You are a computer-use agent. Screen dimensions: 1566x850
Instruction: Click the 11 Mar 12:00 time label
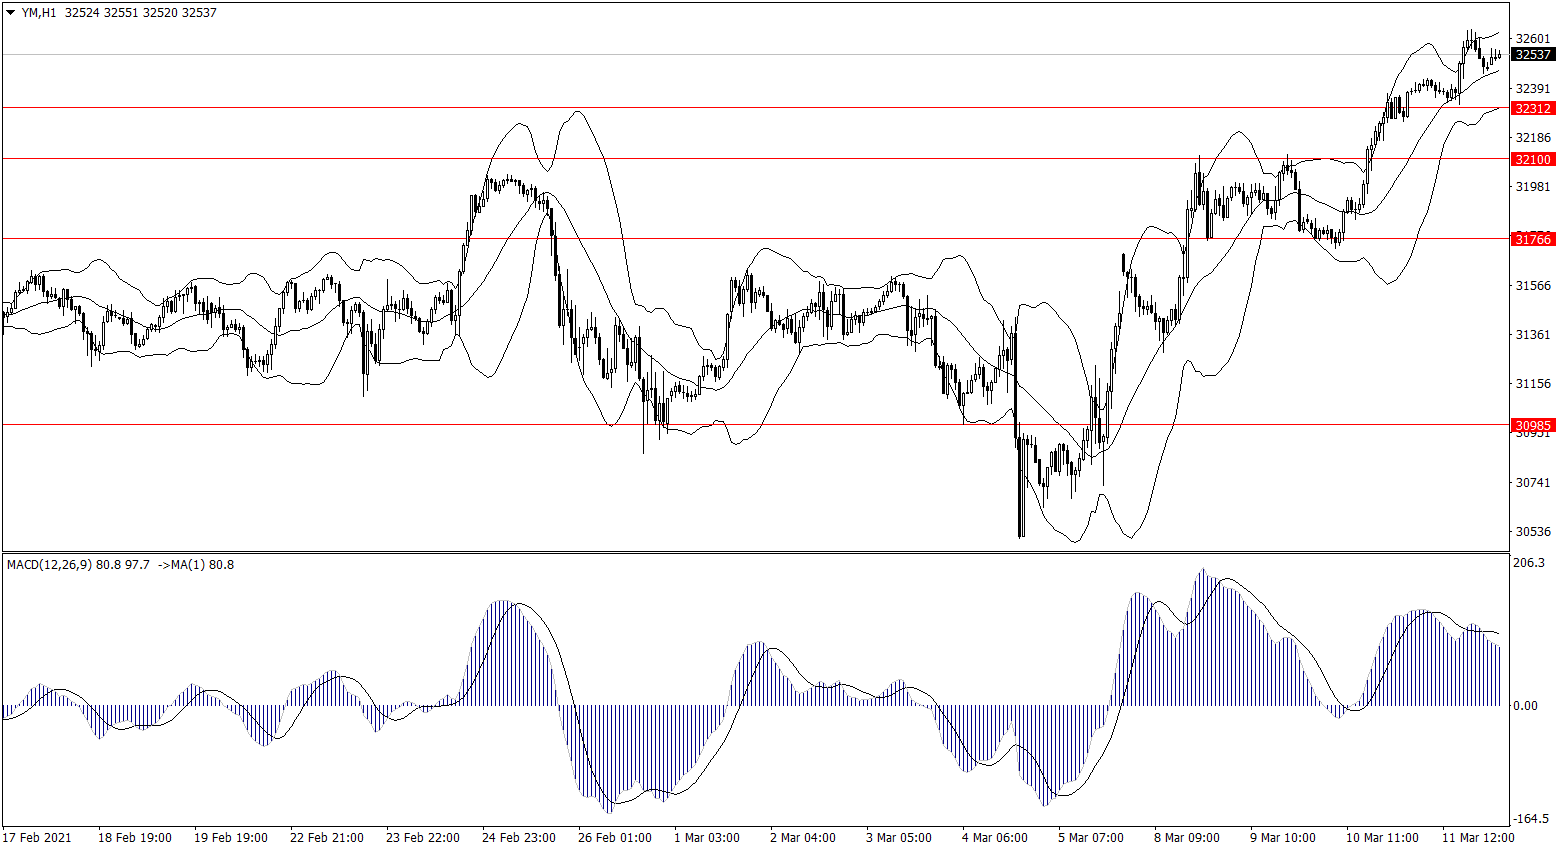[1477, 837]
